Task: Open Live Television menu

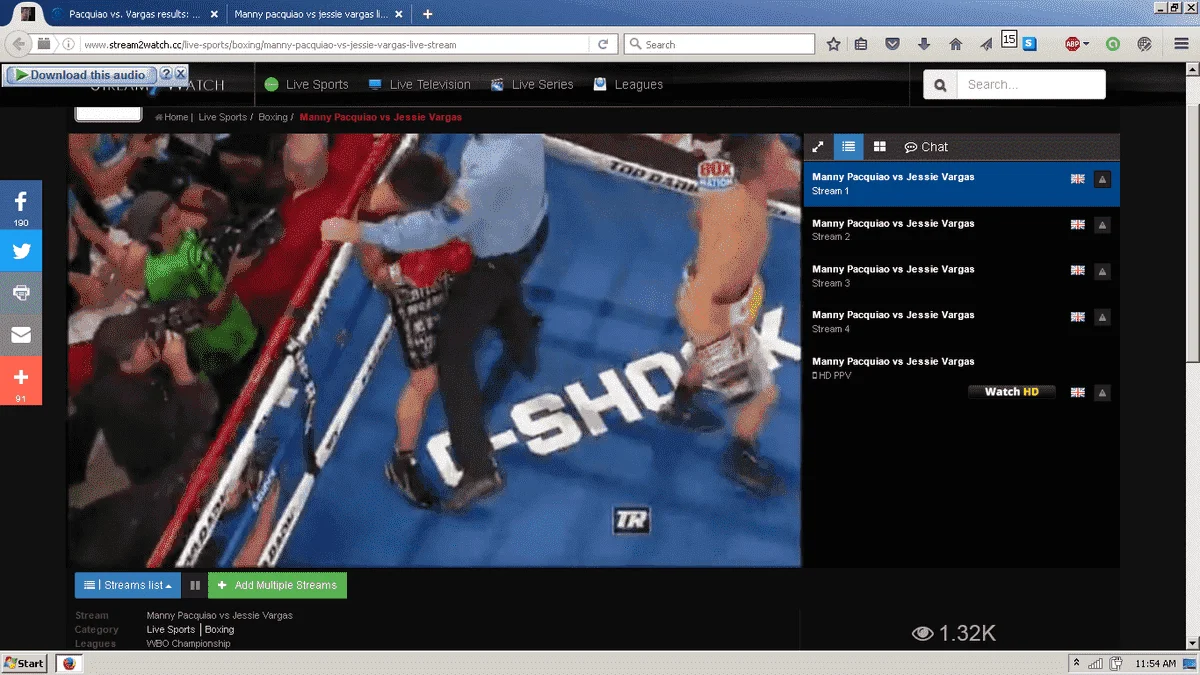Action: (x=418, y=85)
